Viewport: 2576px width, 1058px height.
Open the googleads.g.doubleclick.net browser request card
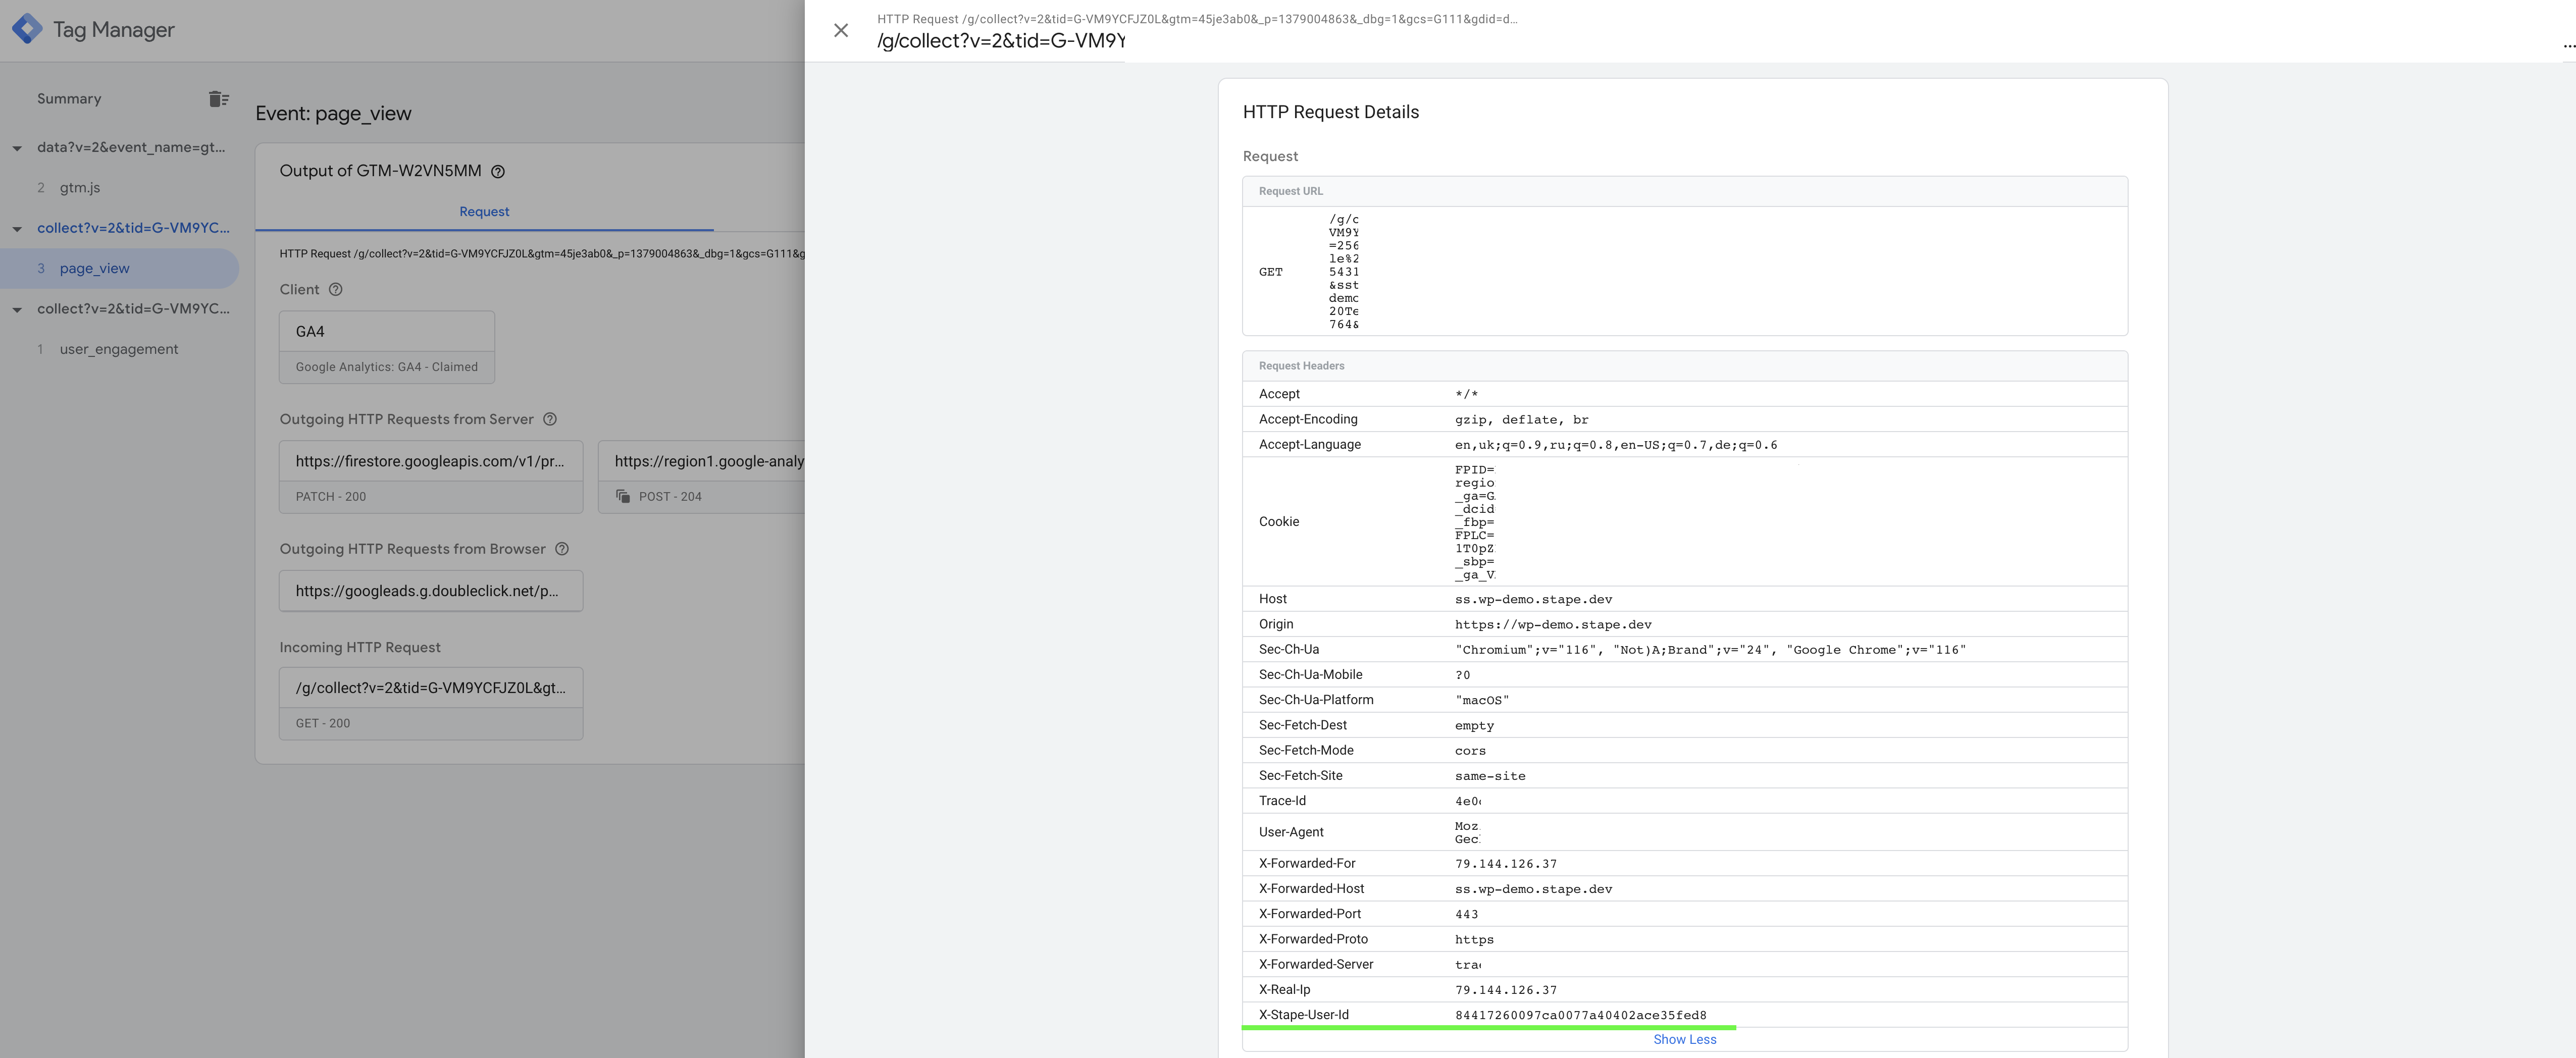[x=431, y=591]
